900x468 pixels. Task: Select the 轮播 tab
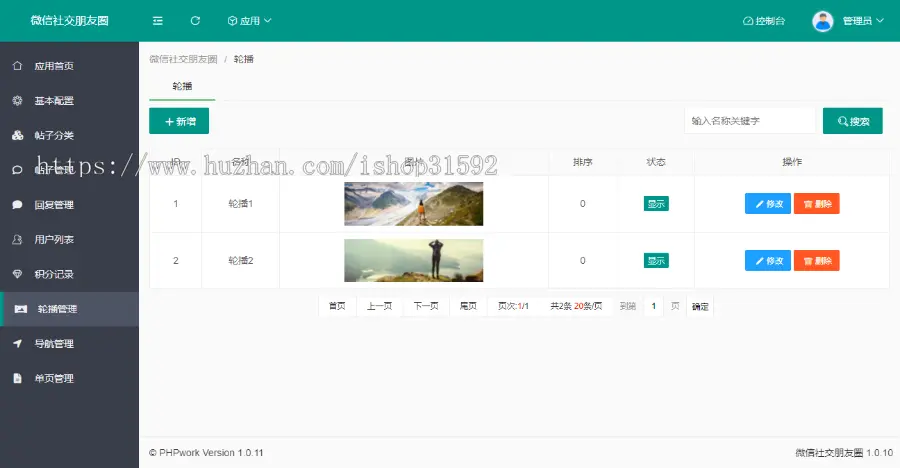click(182, 86)
